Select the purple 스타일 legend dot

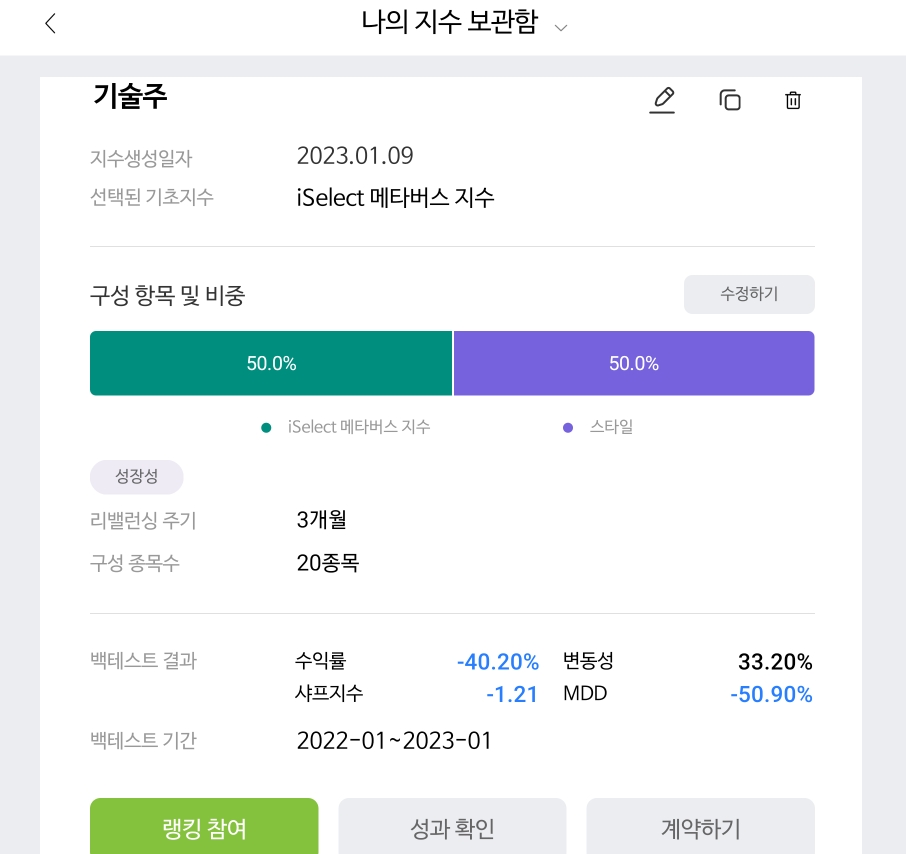point(568,428)
